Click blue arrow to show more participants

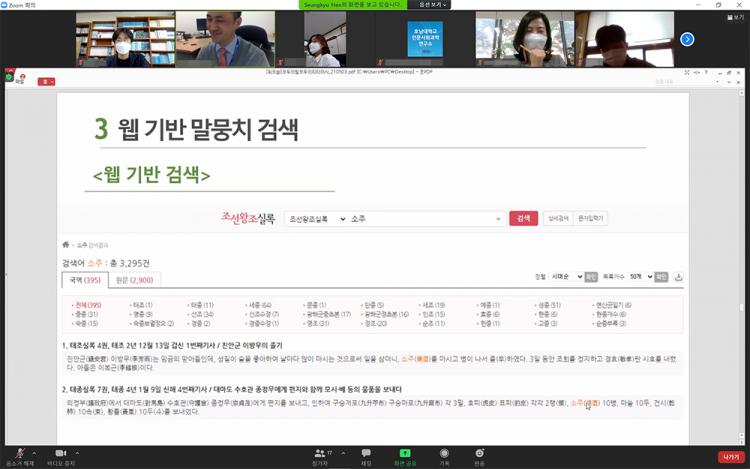pos(687,39)
